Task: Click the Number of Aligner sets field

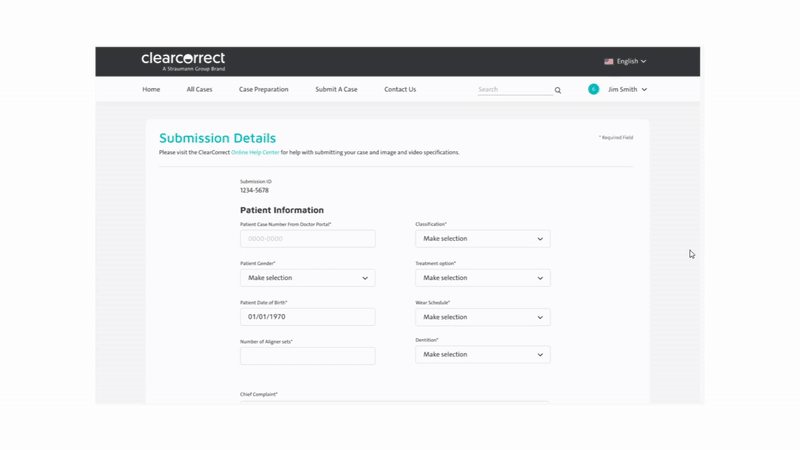Action: click(308, 356)
